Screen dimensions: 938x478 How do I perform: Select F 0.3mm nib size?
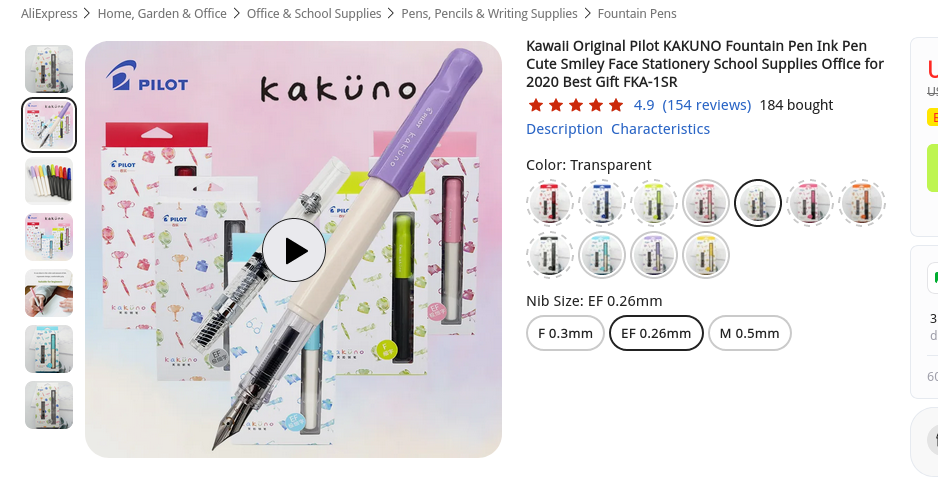(565, 333)
